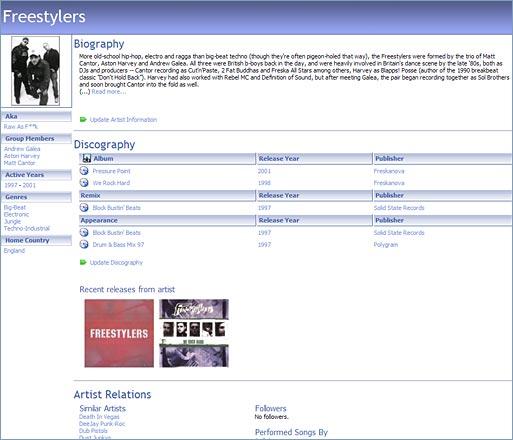Click the Freestylers band photo
The height and width of the screenshot is (440, 513).
[x=36, y=71]
